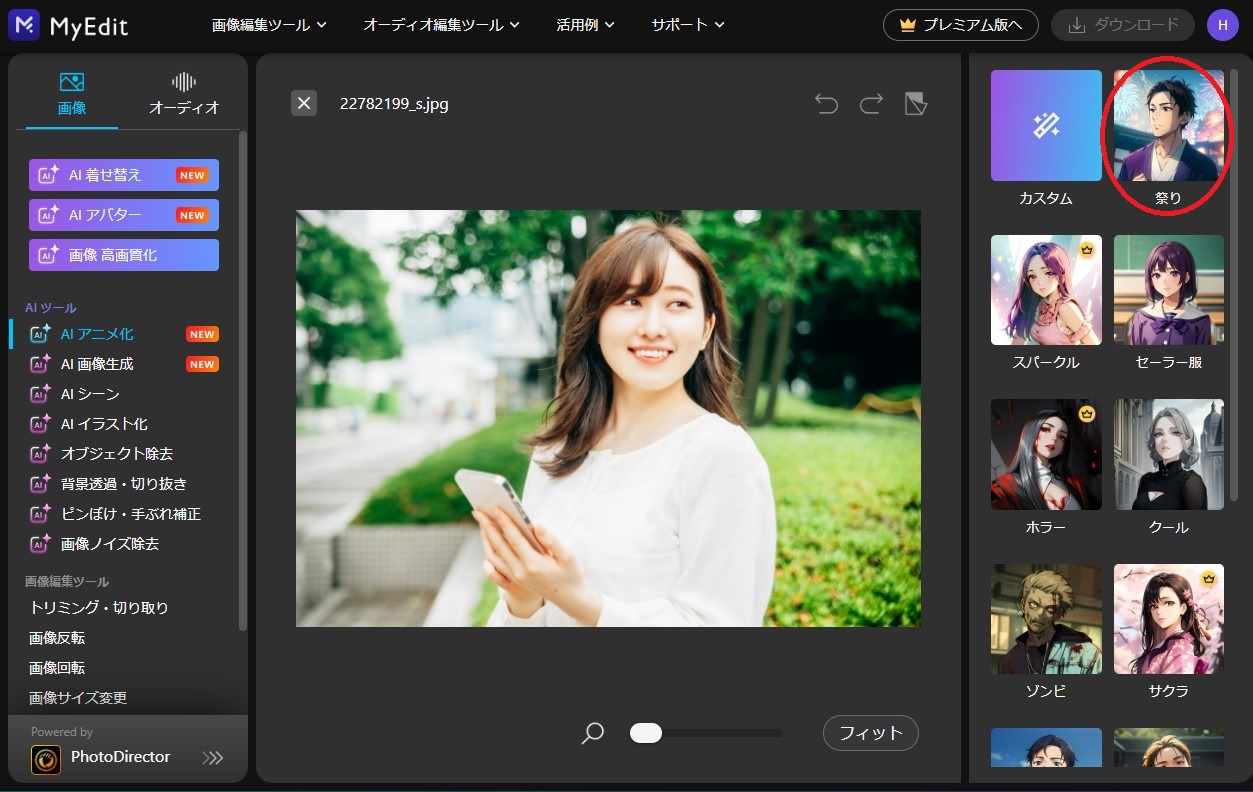Viewport: 1253px width, 792px height.
Task: Click the left sidebar scrollbar
Action: [x=243, y=380]
